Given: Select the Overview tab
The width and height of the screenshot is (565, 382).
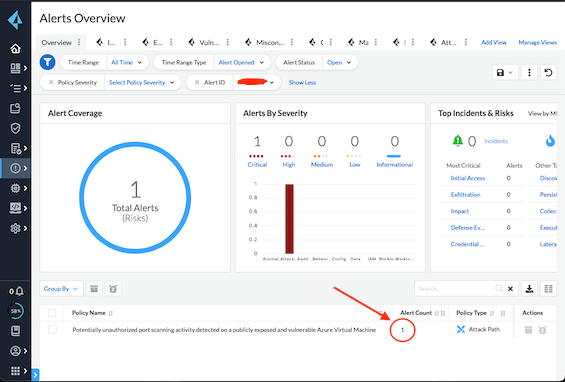Looking at the screenshot, I should [x=57, y=43].
